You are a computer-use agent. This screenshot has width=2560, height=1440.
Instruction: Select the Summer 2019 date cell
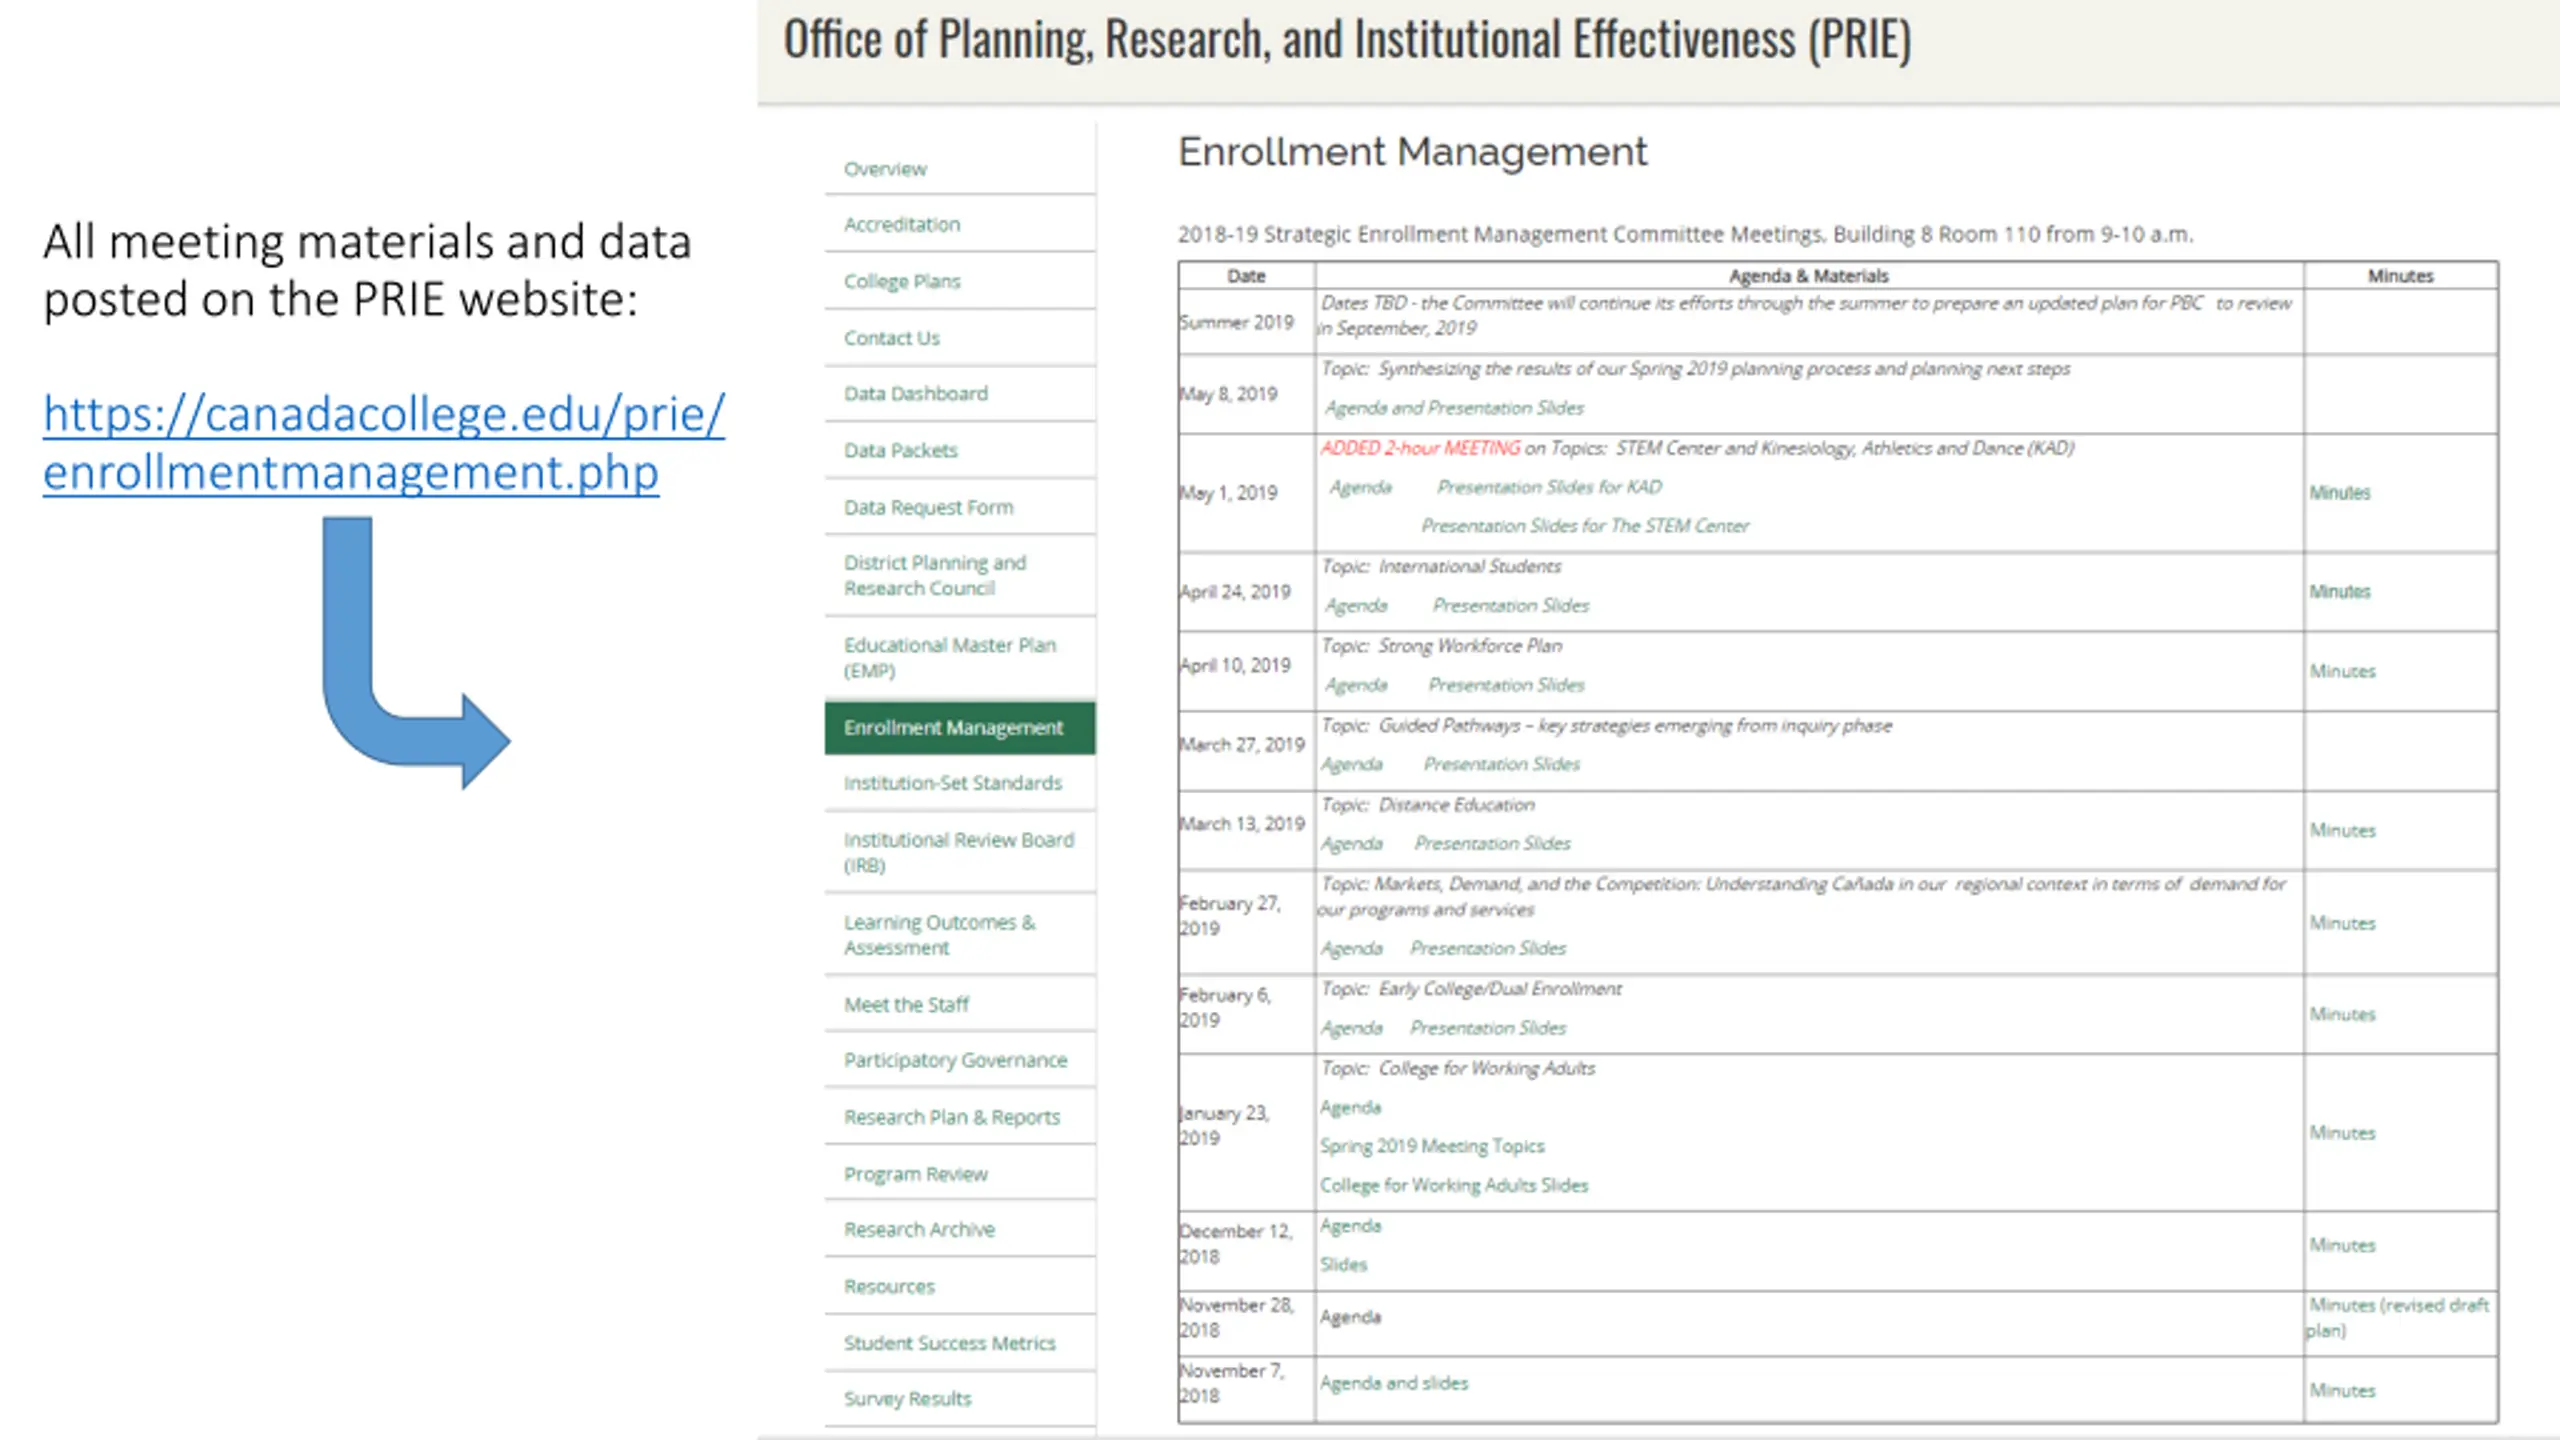click(x=1246, y=322)
